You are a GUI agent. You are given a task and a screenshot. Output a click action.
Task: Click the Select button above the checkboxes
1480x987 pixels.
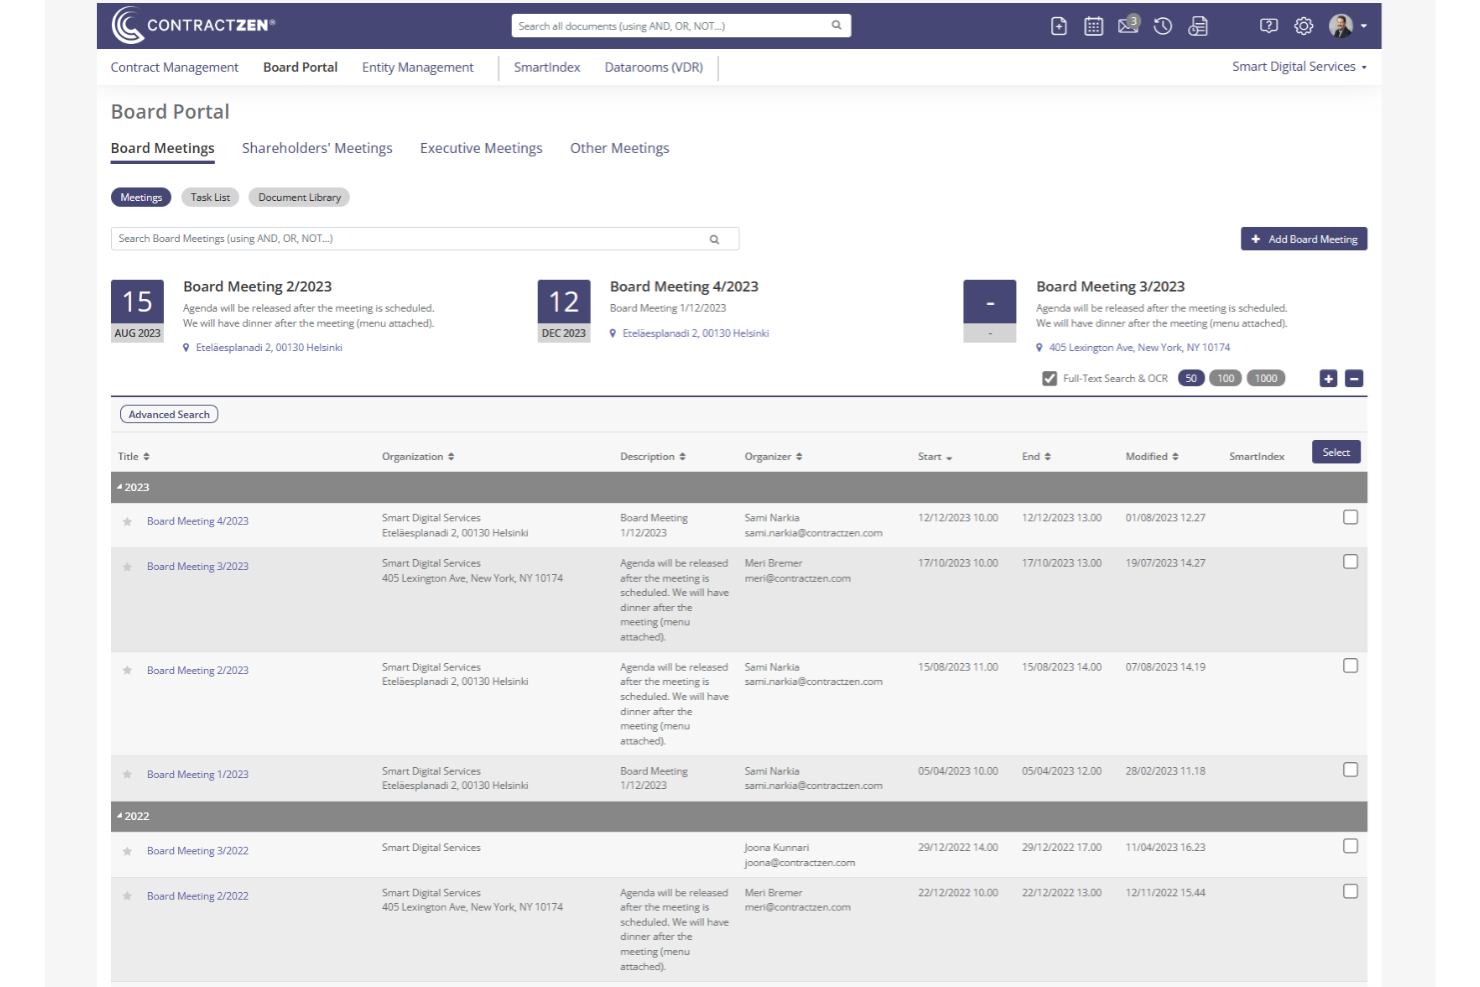coord(1336,452)
